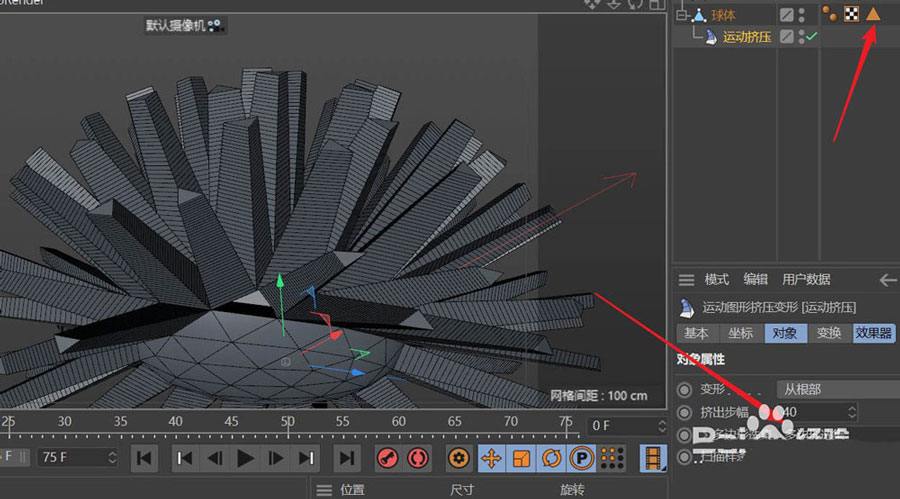Open the attribute panel hamburger menu
Screen dimensions: 900x499
[x=686, y=280]
